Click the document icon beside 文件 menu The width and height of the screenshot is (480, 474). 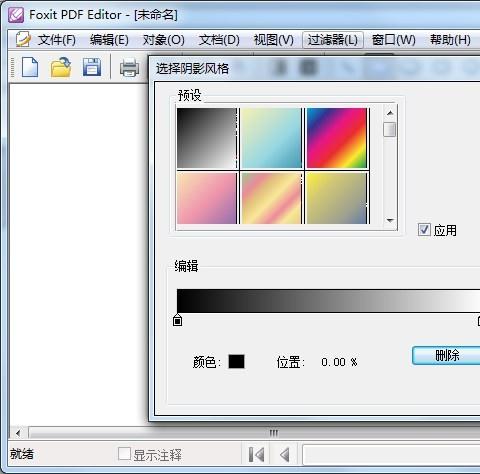(x=23, y=39)
